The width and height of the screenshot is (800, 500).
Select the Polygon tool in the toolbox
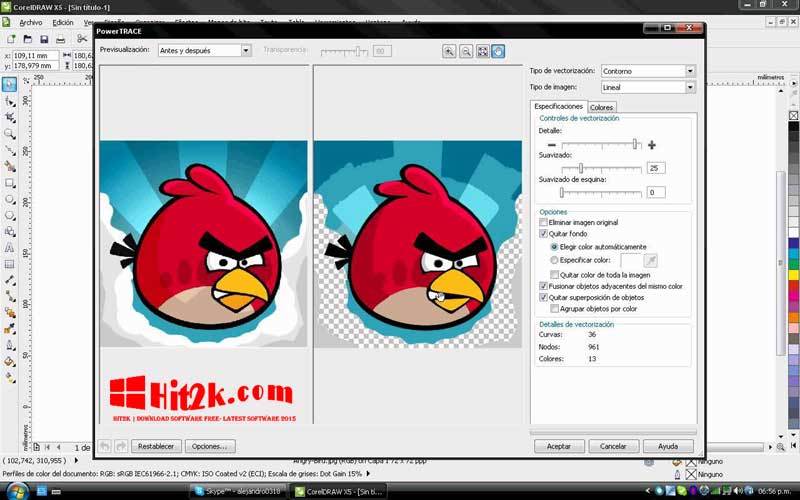(9, 215)
